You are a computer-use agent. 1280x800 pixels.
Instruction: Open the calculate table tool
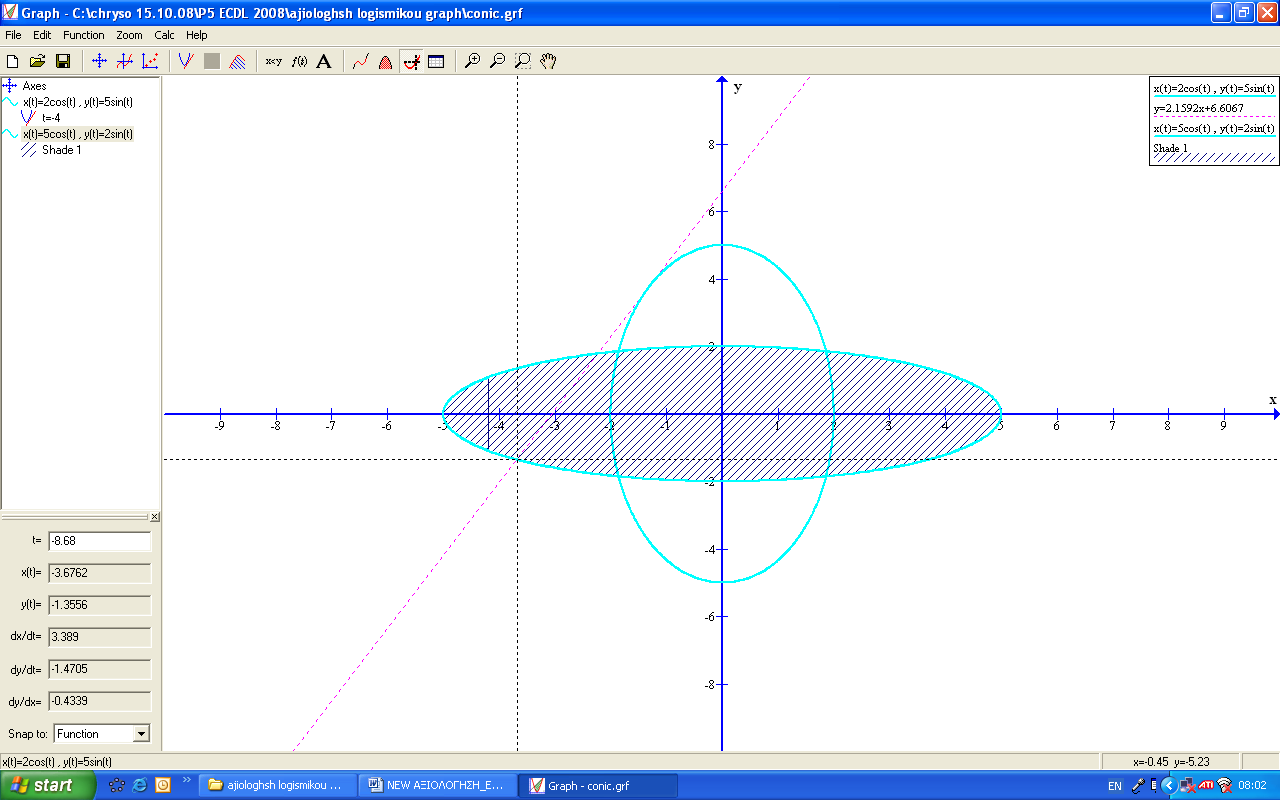(x=436, y=61)
